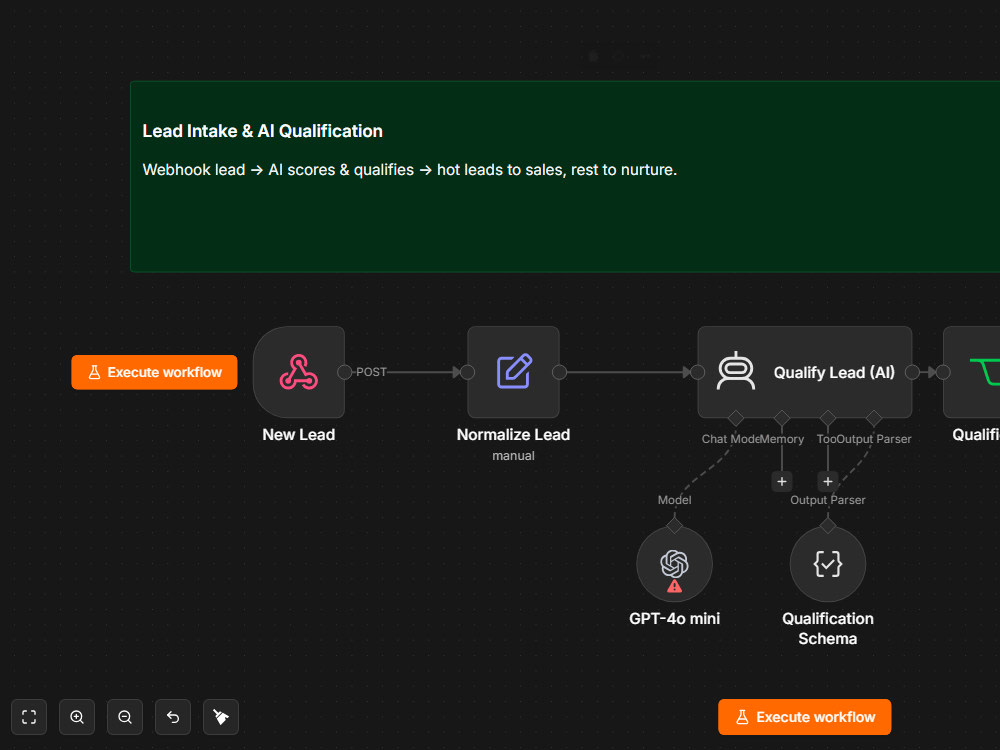1000x750 pixels.
Task: Click the Qualification Schema label
Action: 828,628
